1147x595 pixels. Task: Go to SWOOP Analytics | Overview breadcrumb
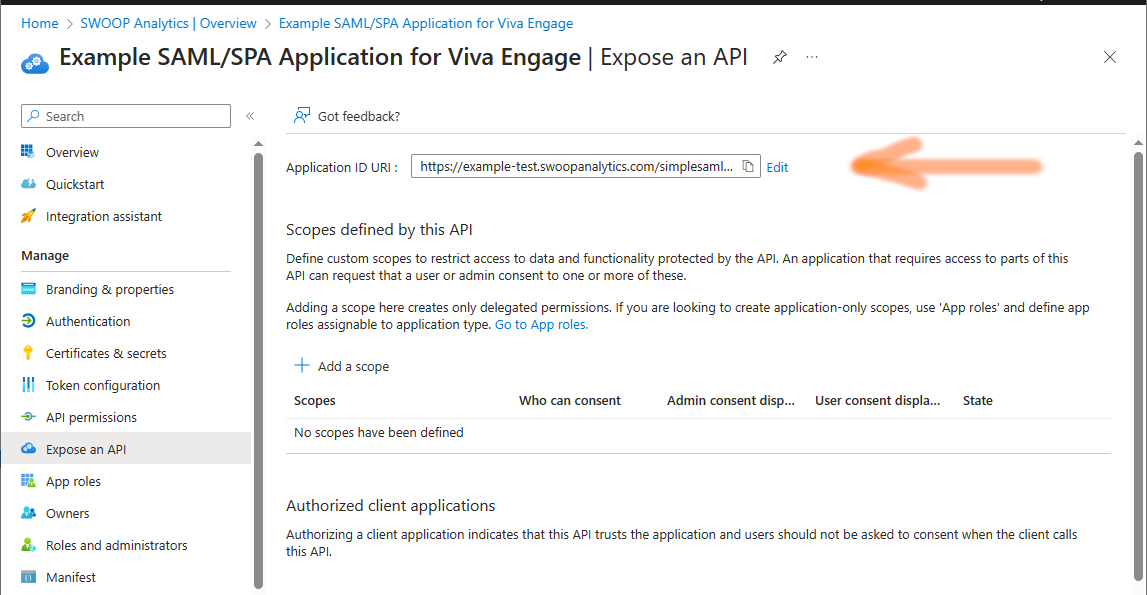[x=168, y=23]
